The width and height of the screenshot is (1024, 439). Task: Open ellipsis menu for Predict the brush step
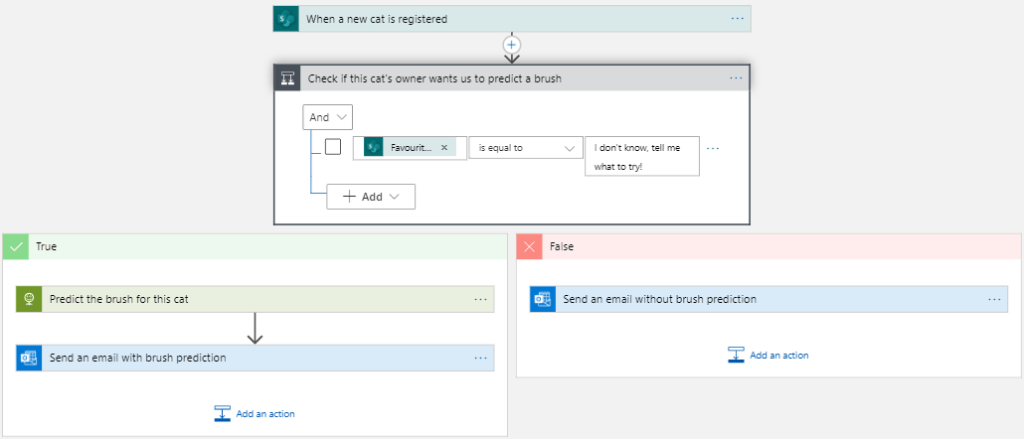point(481,299)
